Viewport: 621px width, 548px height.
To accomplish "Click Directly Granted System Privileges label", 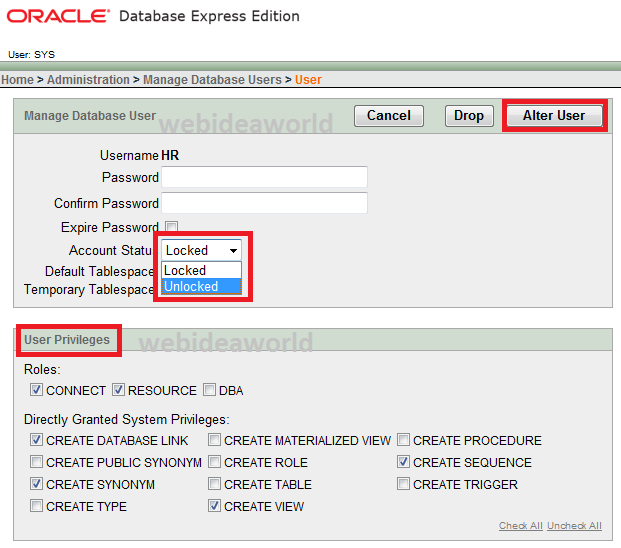I will (127, 419).
